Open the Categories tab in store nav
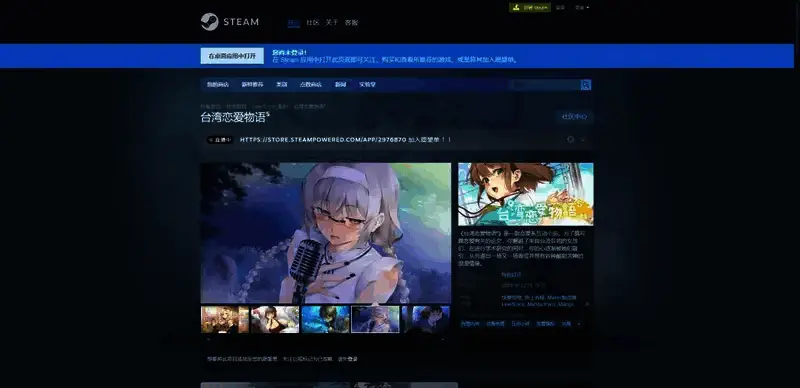The width and height of the screenshot is (800, 388). click(282, 85)
